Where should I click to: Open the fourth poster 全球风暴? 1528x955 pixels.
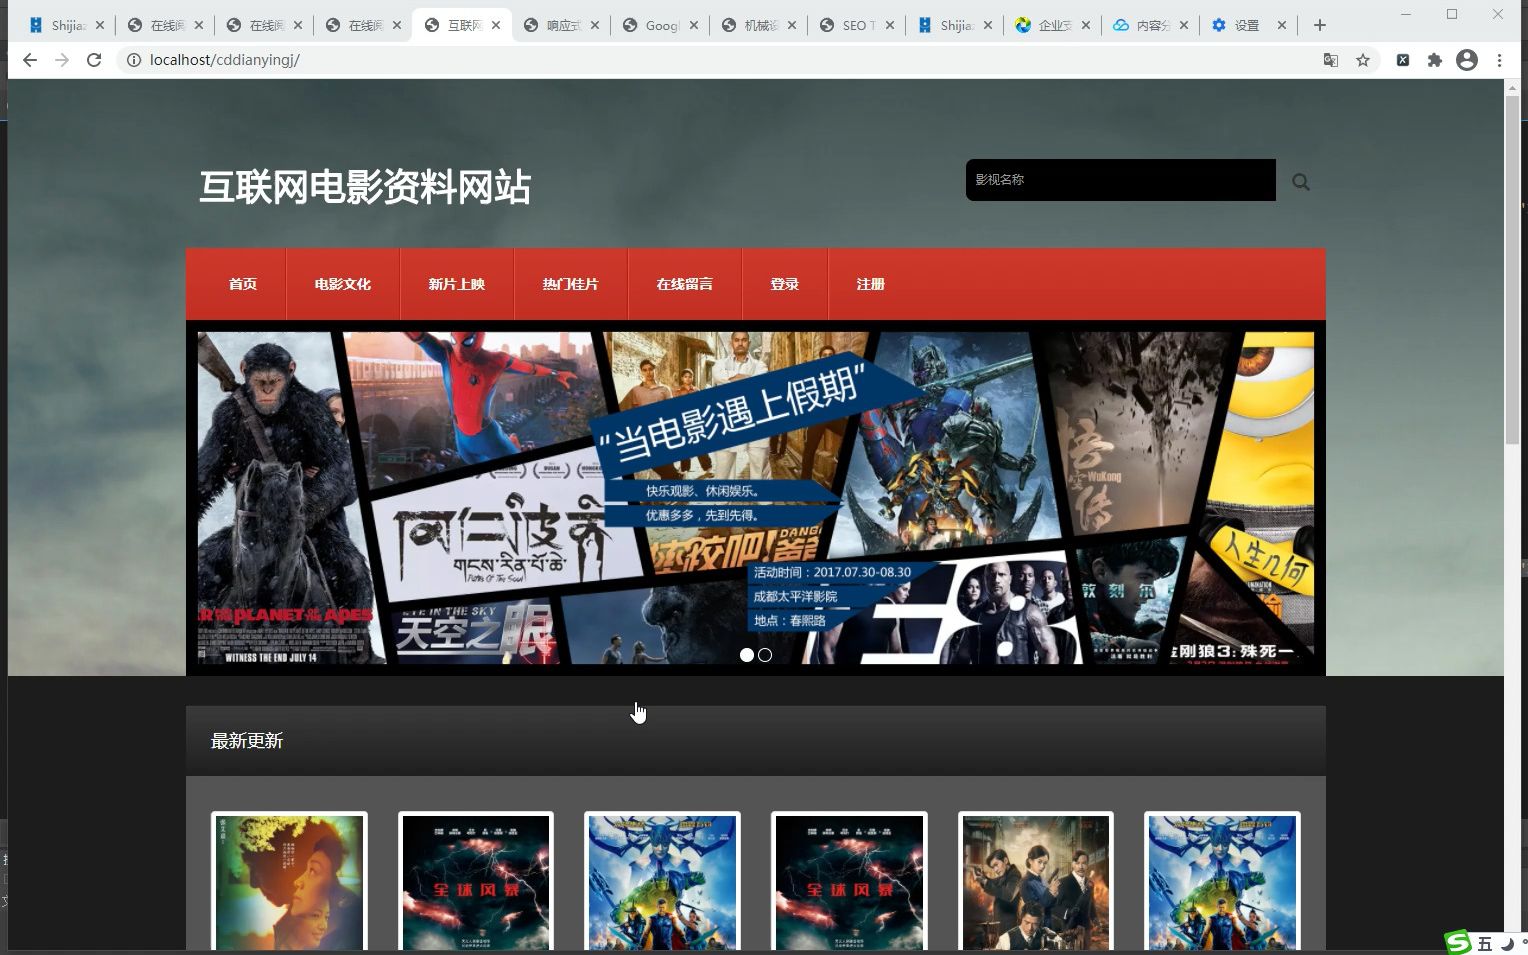[x=849, y=882]
